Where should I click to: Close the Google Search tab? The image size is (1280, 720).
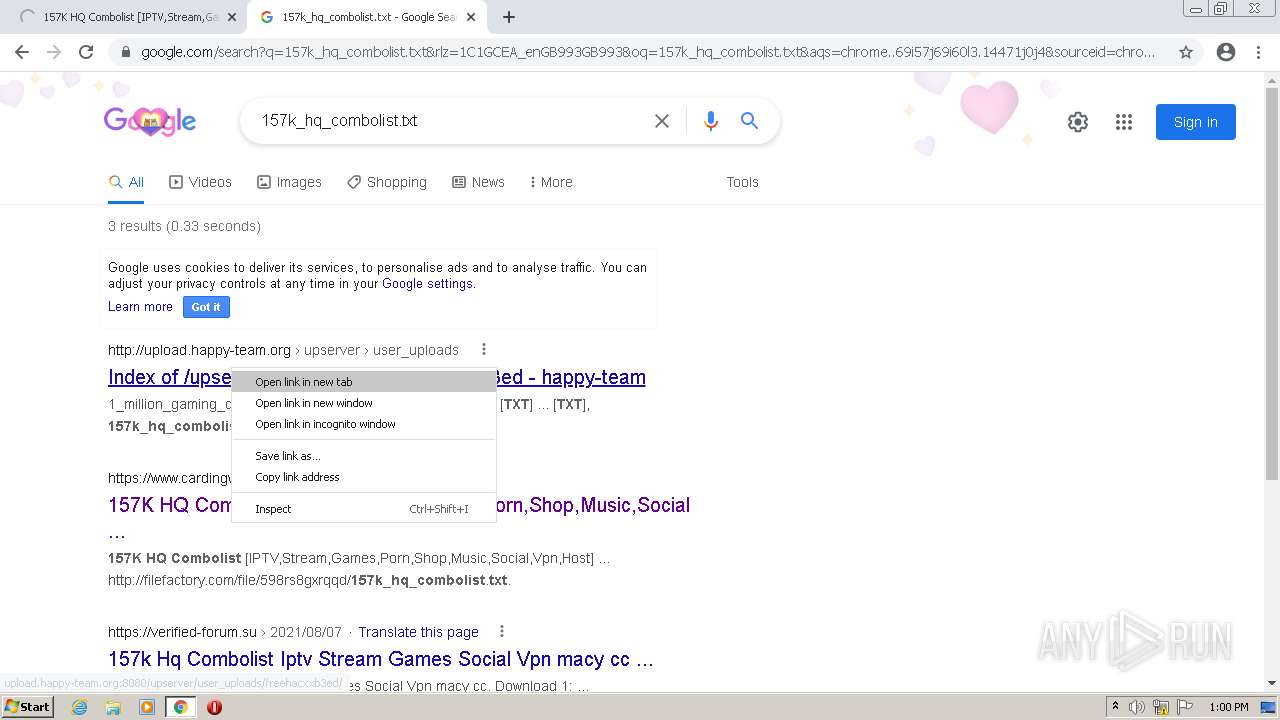tap(471, 17)
